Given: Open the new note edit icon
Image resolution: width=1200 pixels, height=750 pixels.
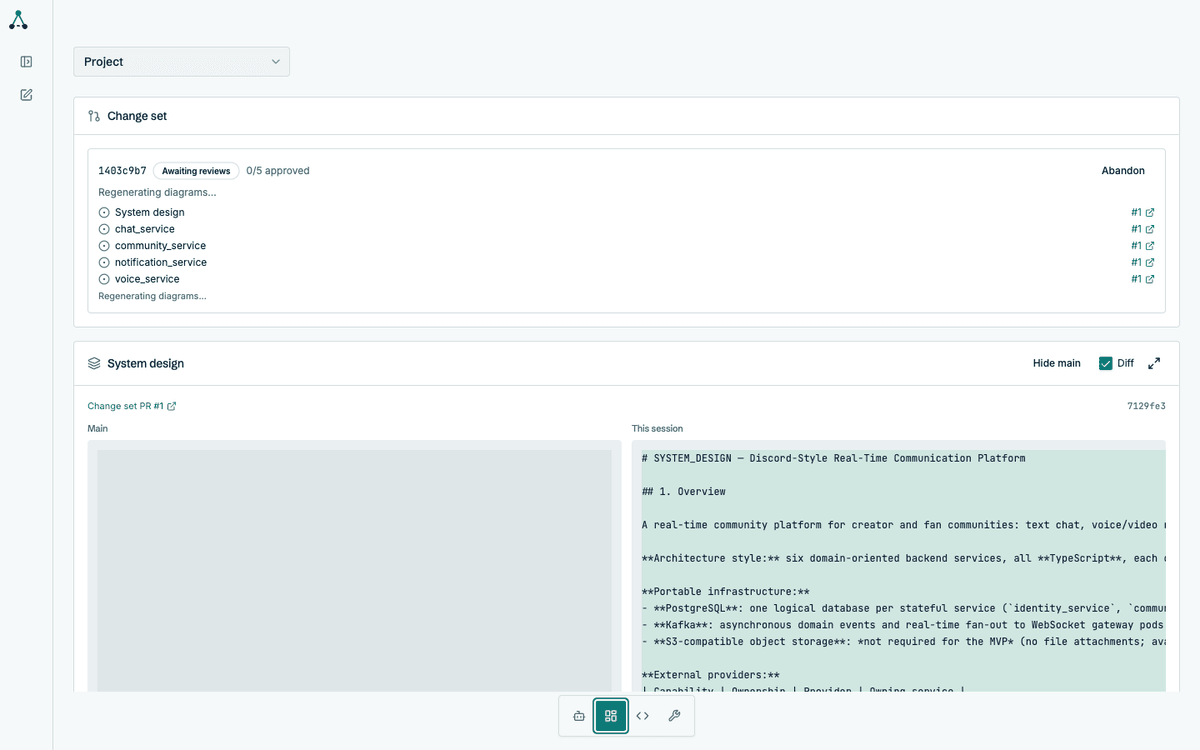Looking at the screenshot, I should (x=26, y=95).
